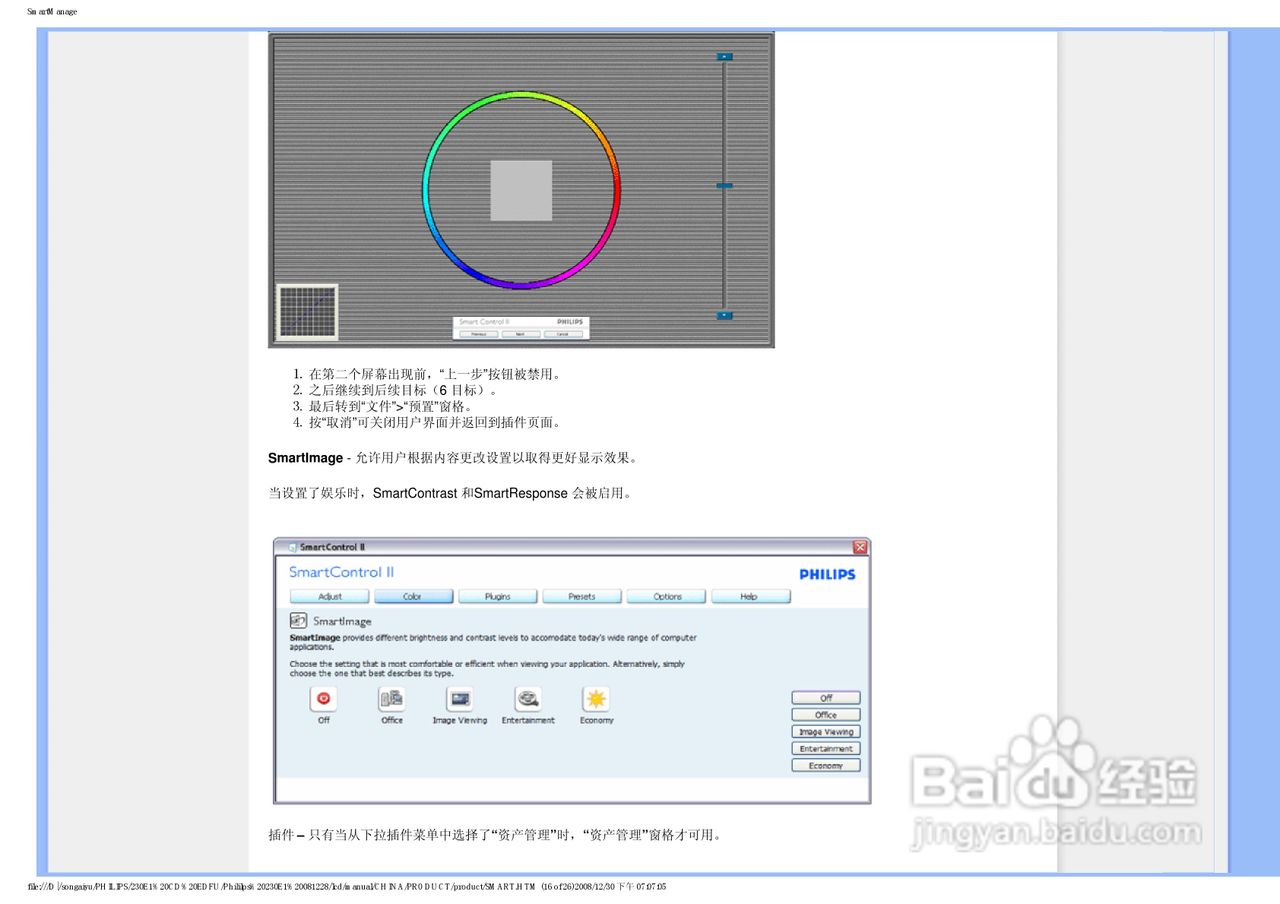
Task: Click Previous in the calibration dialog
Action: 479,334
